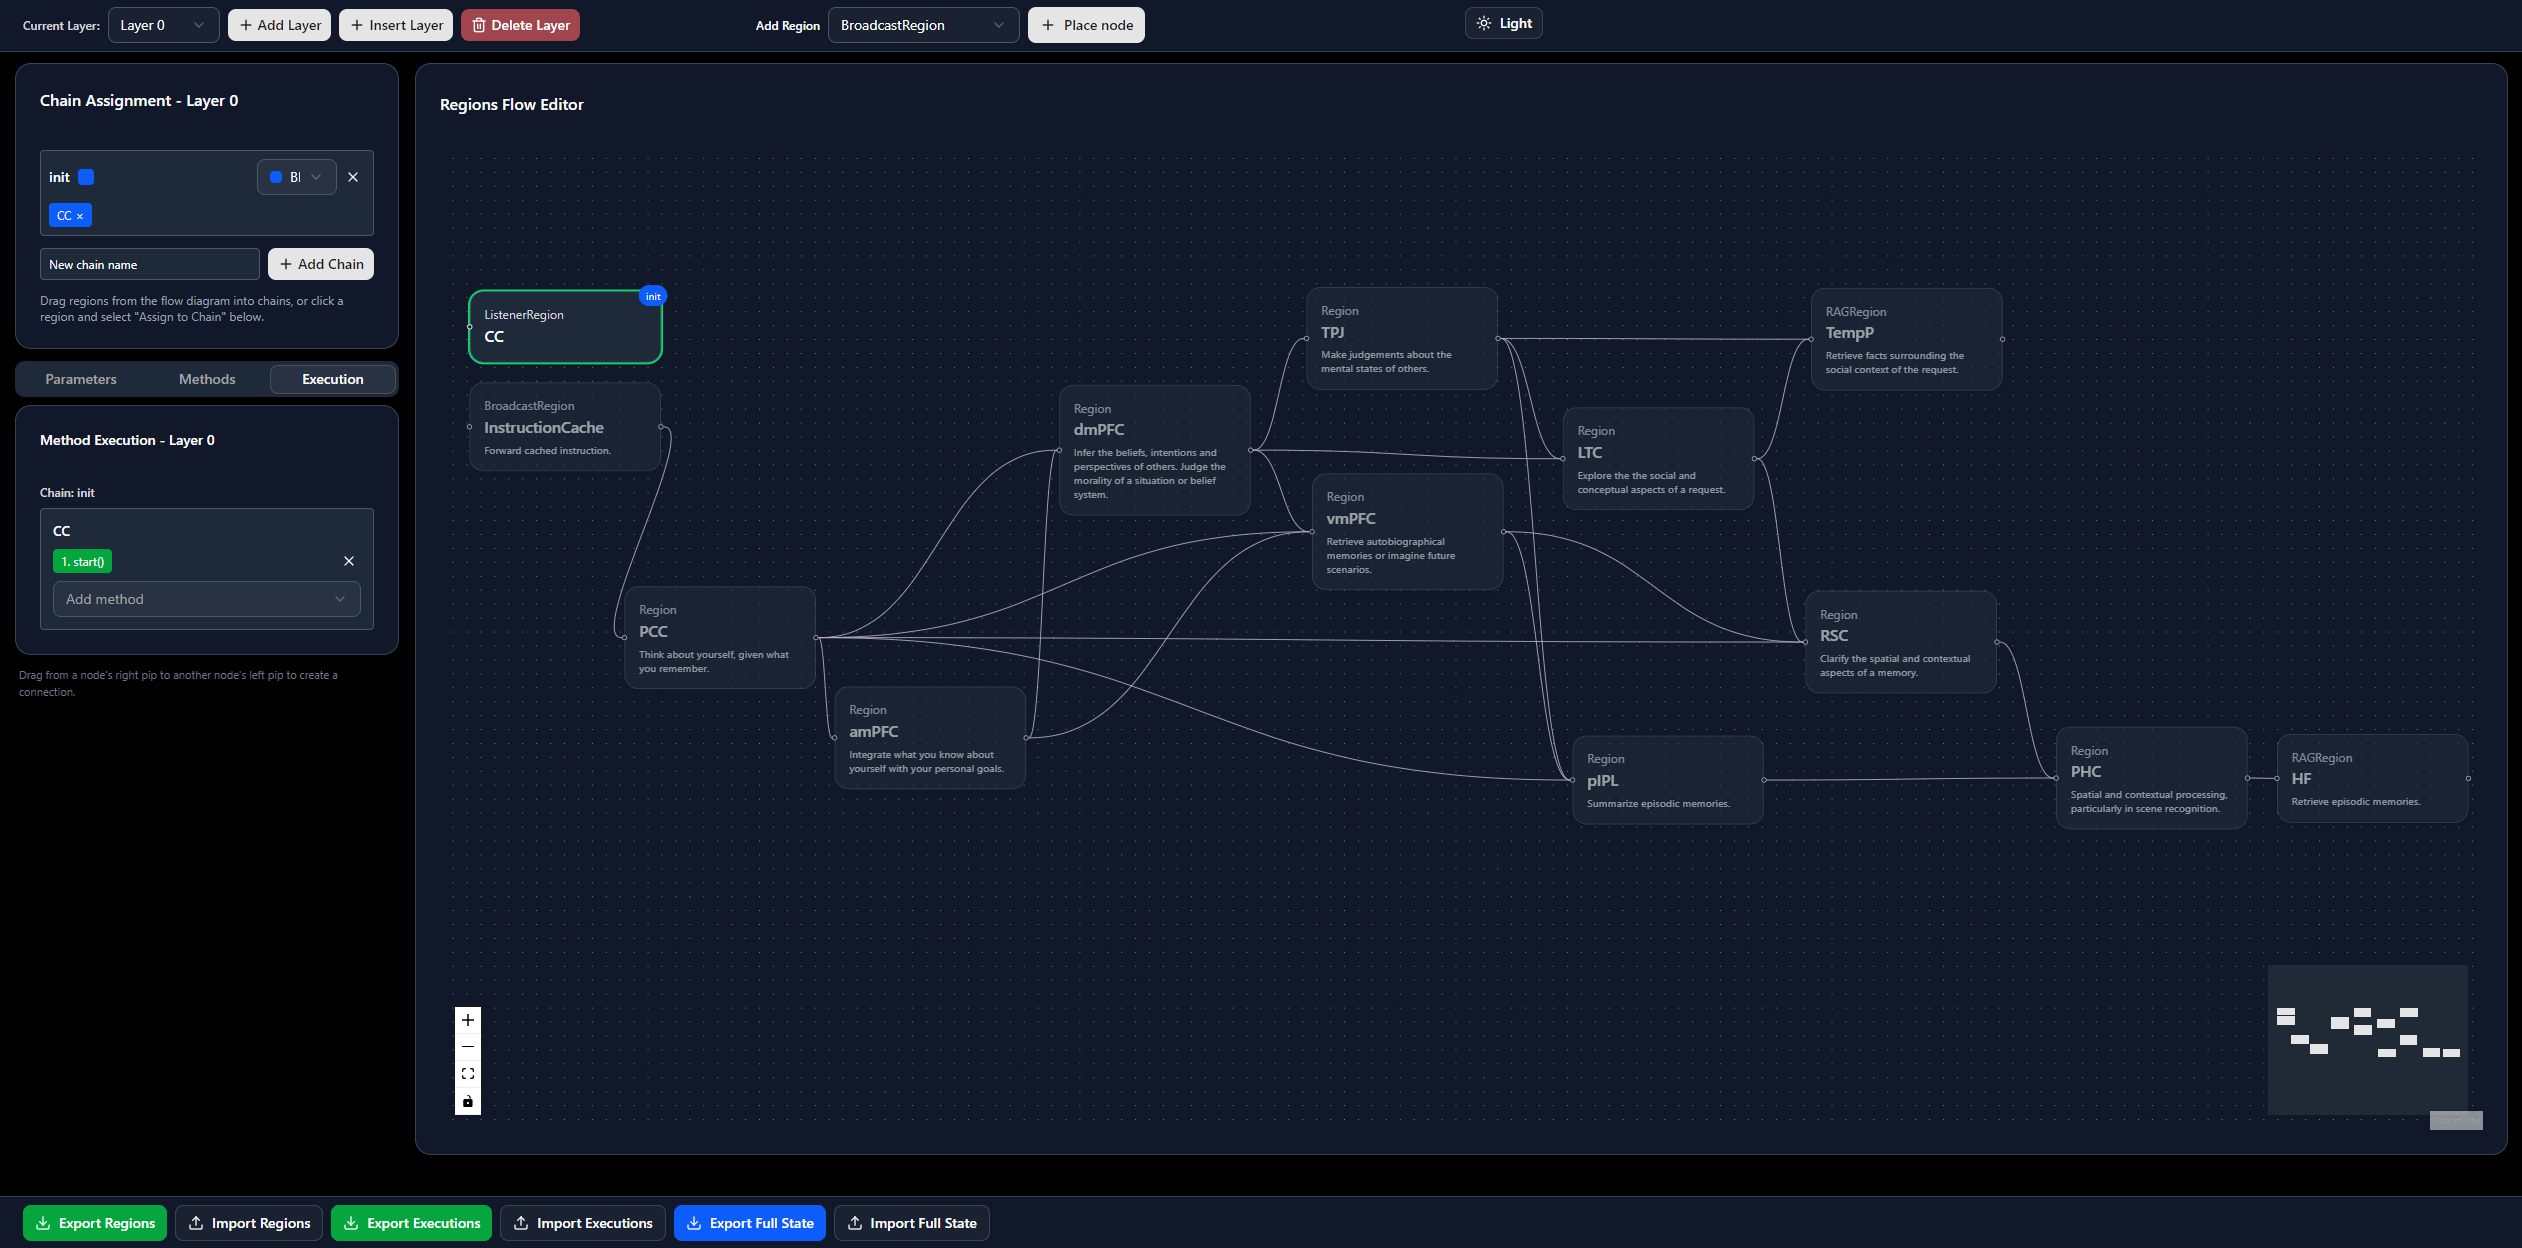Click the minimap in the flow editor

2368,1040
